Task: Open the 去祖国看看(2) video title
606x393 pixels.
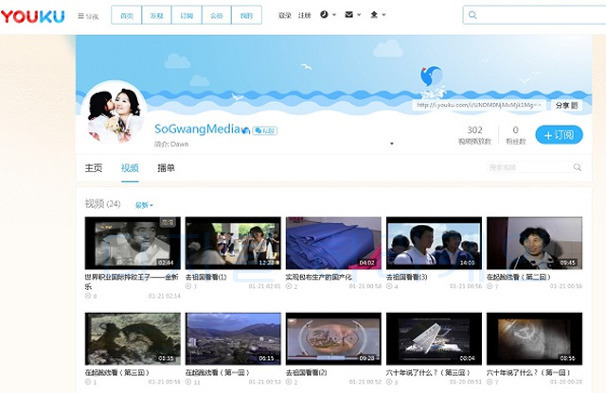Action: 306,373
